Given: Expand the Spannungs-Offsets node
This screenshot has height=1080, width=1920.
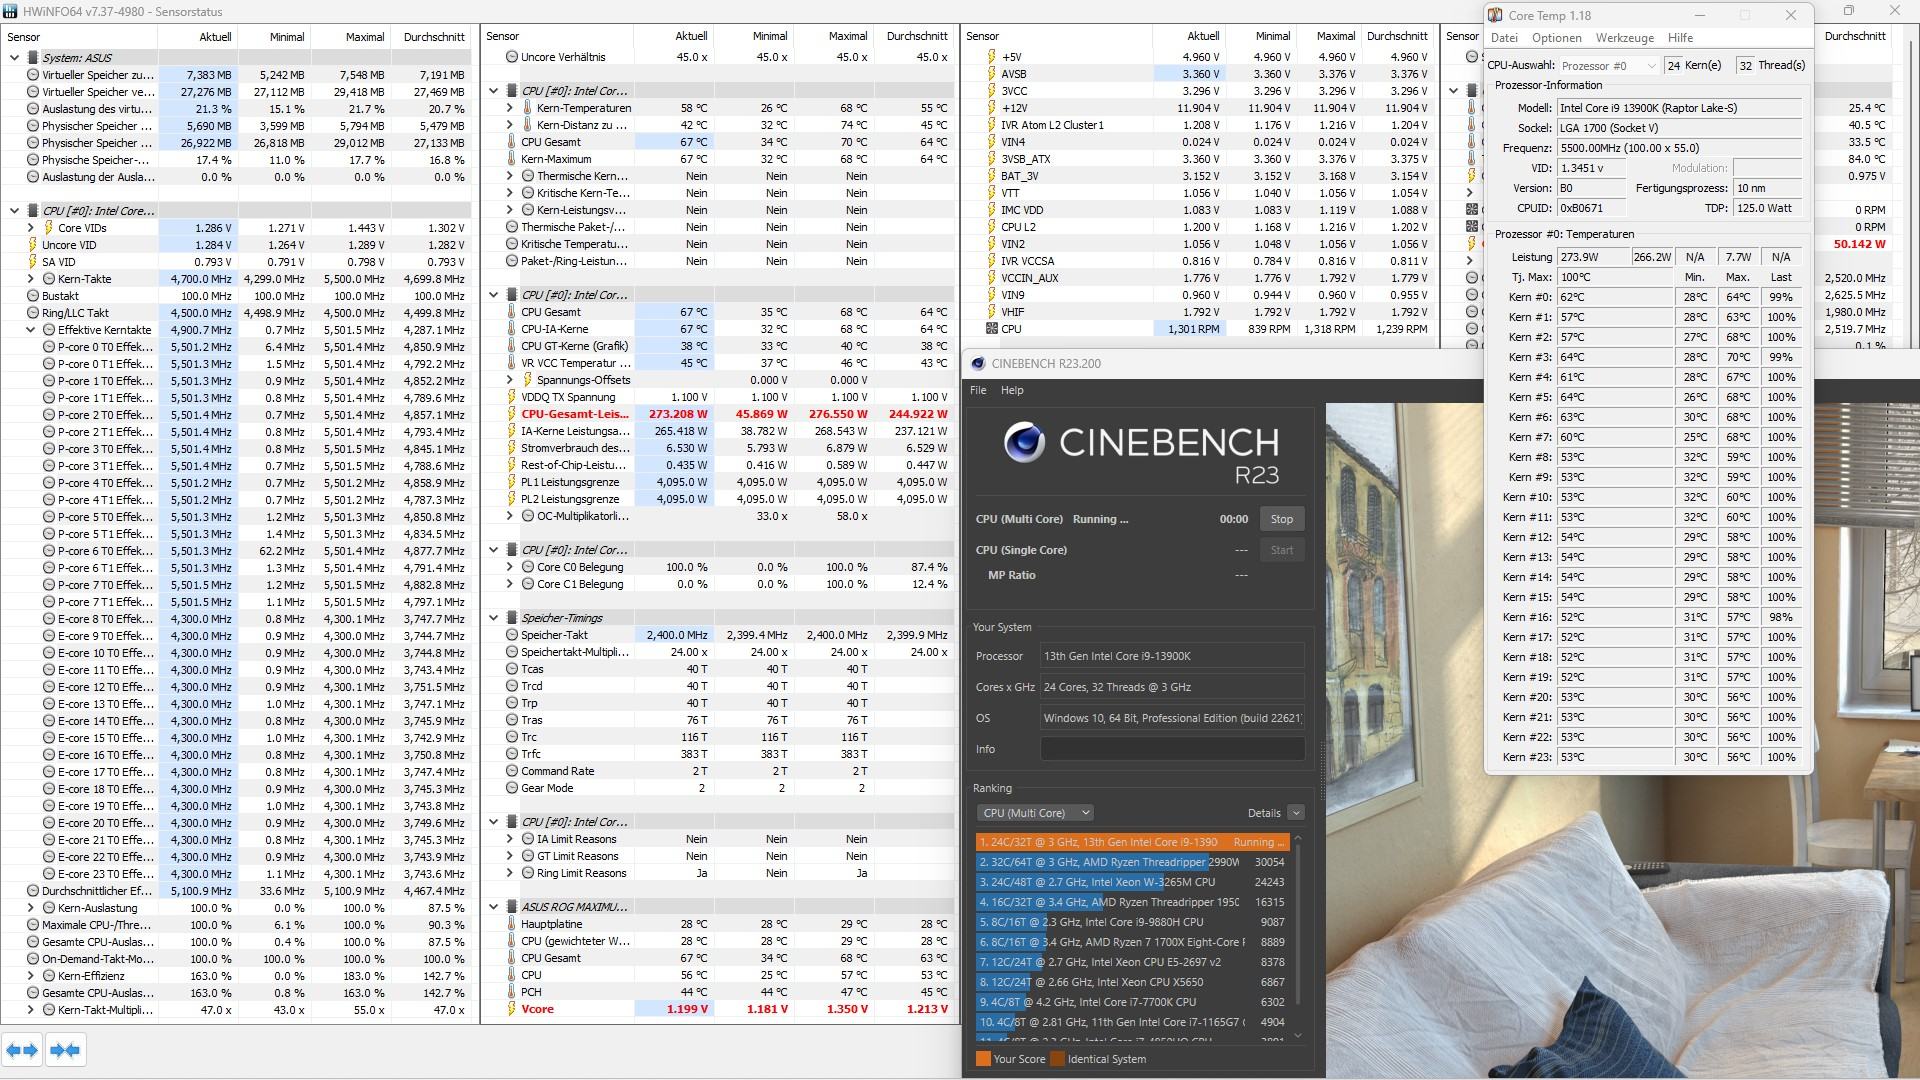Looking at the screenshot, I should pos(510,380).
